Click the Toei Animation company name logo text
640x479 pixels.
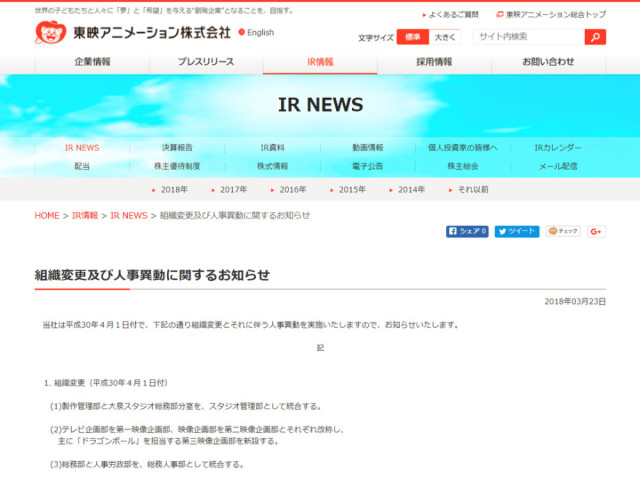152,33
